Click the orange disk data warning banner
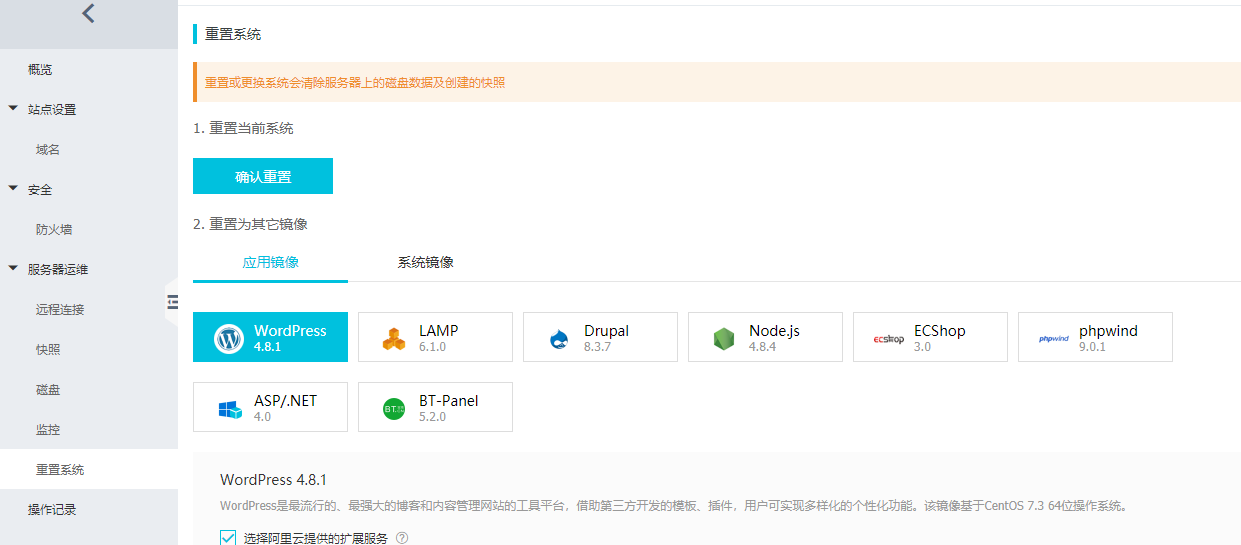1241x545 pixels. point(717,82)
